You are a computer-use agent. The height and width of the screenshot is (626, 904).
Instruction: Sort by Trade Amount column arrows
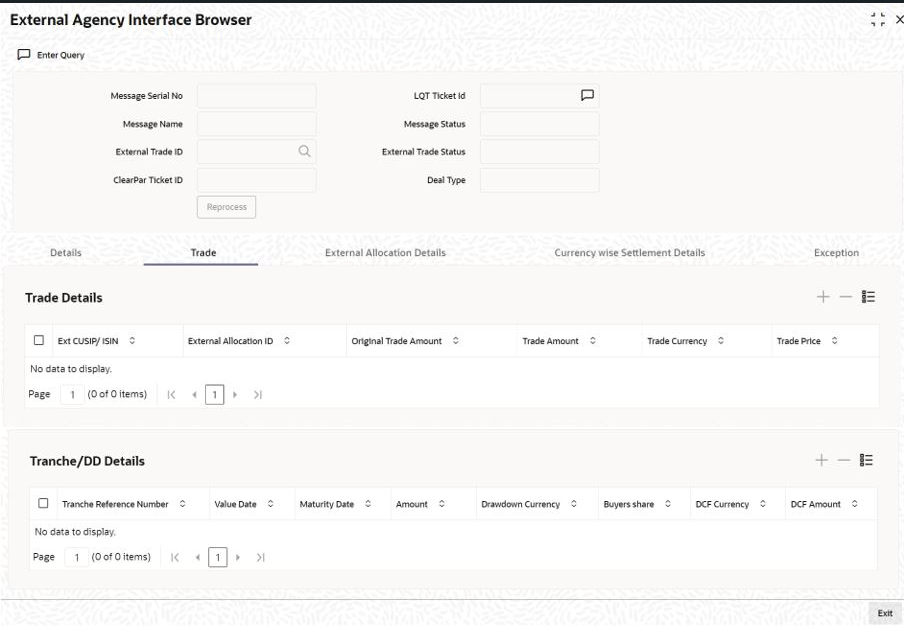tap(593, 341)
